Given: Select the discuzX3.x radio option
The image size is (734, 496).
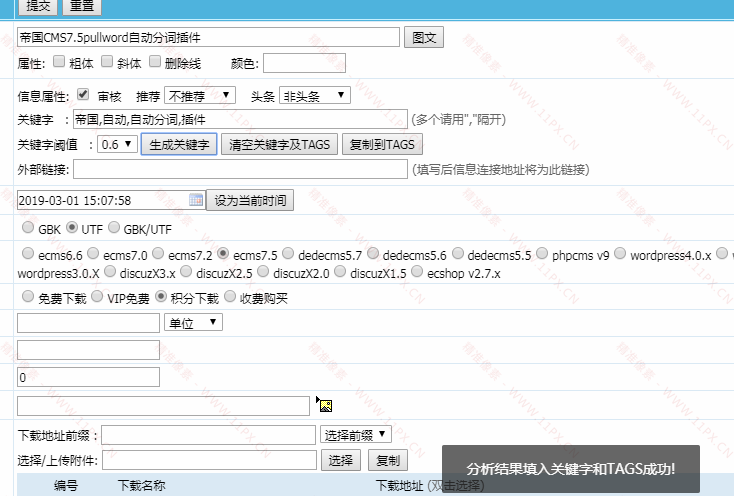Looking at the screenshot, I should [110, 271].
